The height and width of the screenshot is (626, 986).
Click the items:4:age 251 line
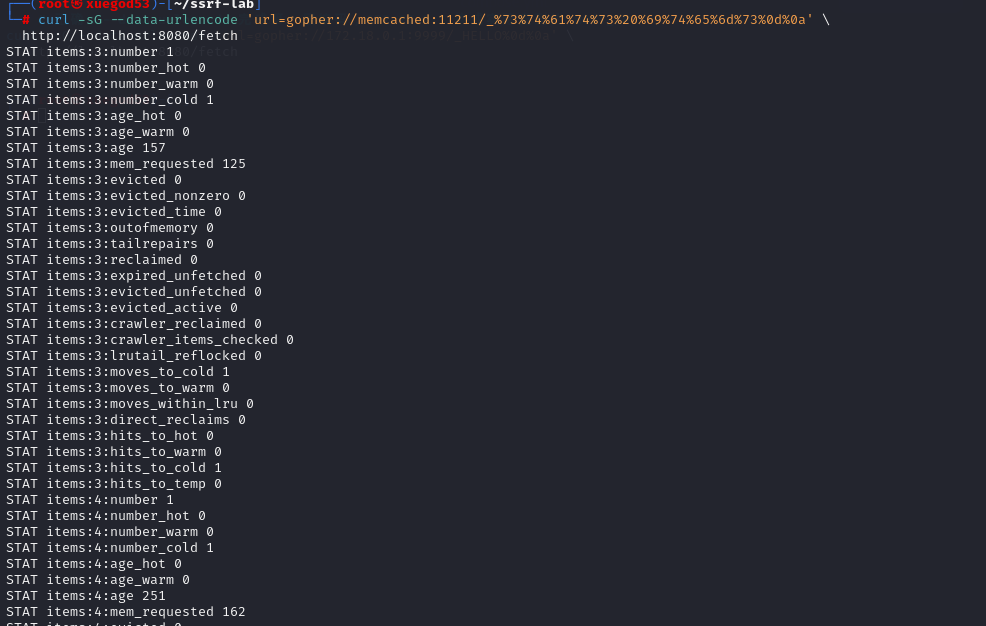tap(86, 596)
